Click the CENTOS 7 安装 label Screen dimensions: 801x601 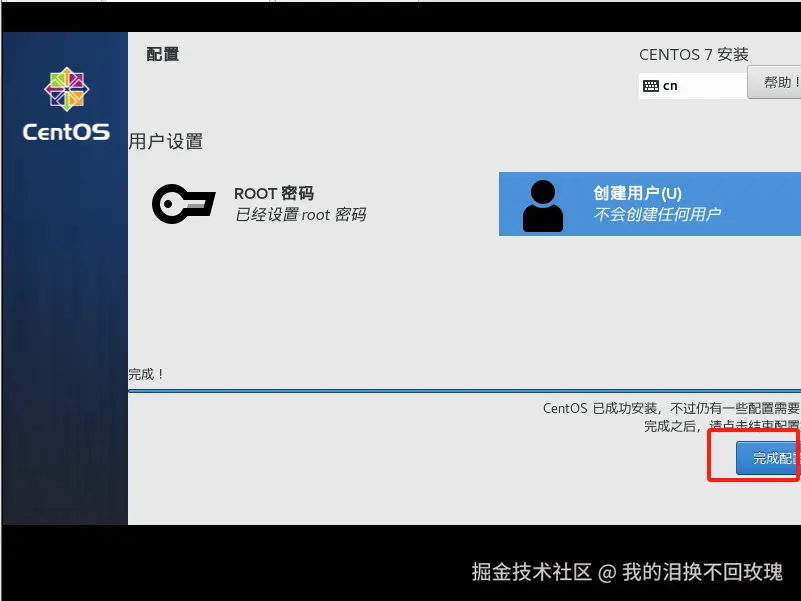[x=694, y=54]
